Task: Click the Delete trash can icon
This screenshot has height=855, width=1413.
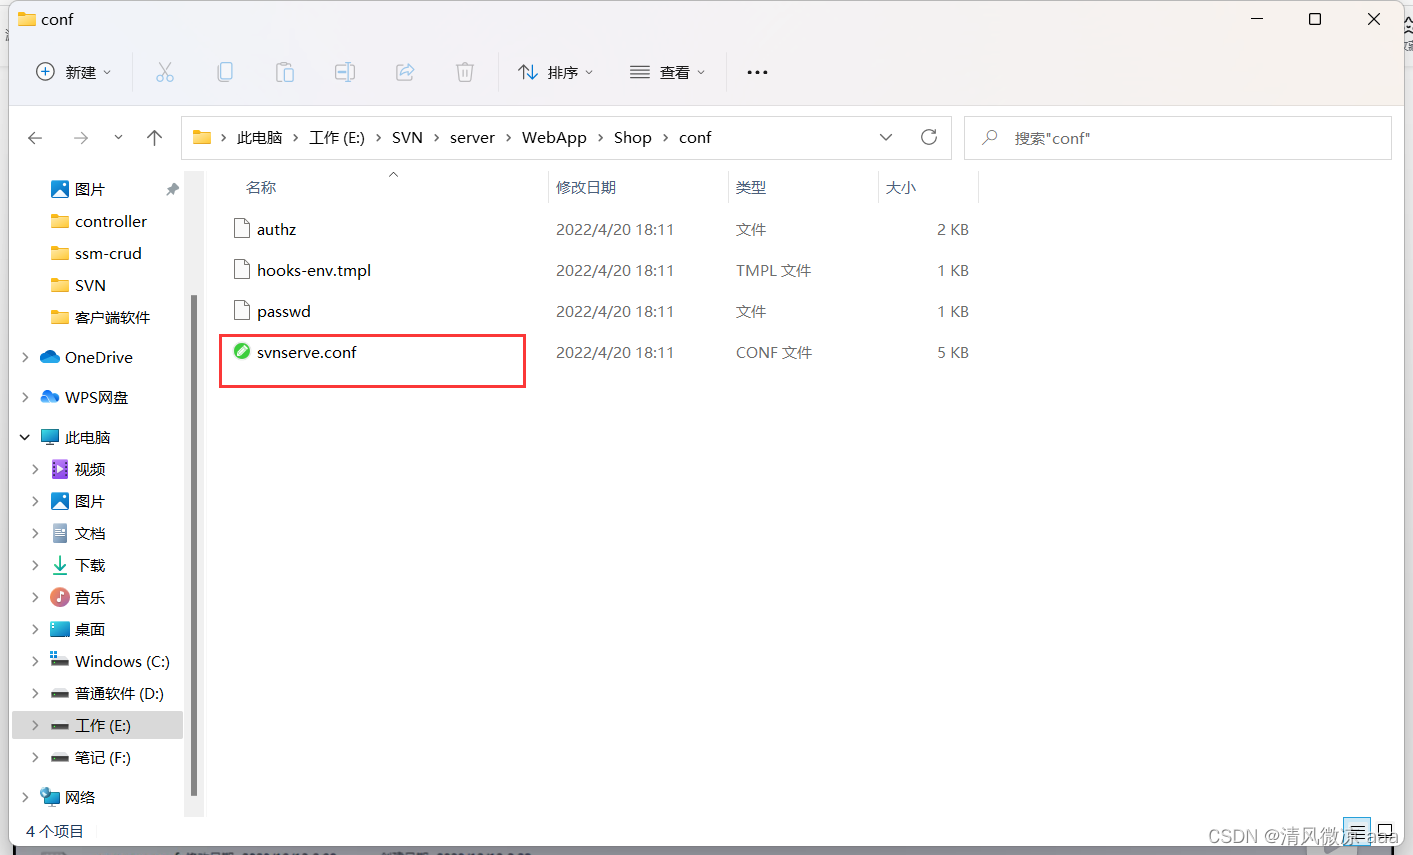Action: pos(465,72)
